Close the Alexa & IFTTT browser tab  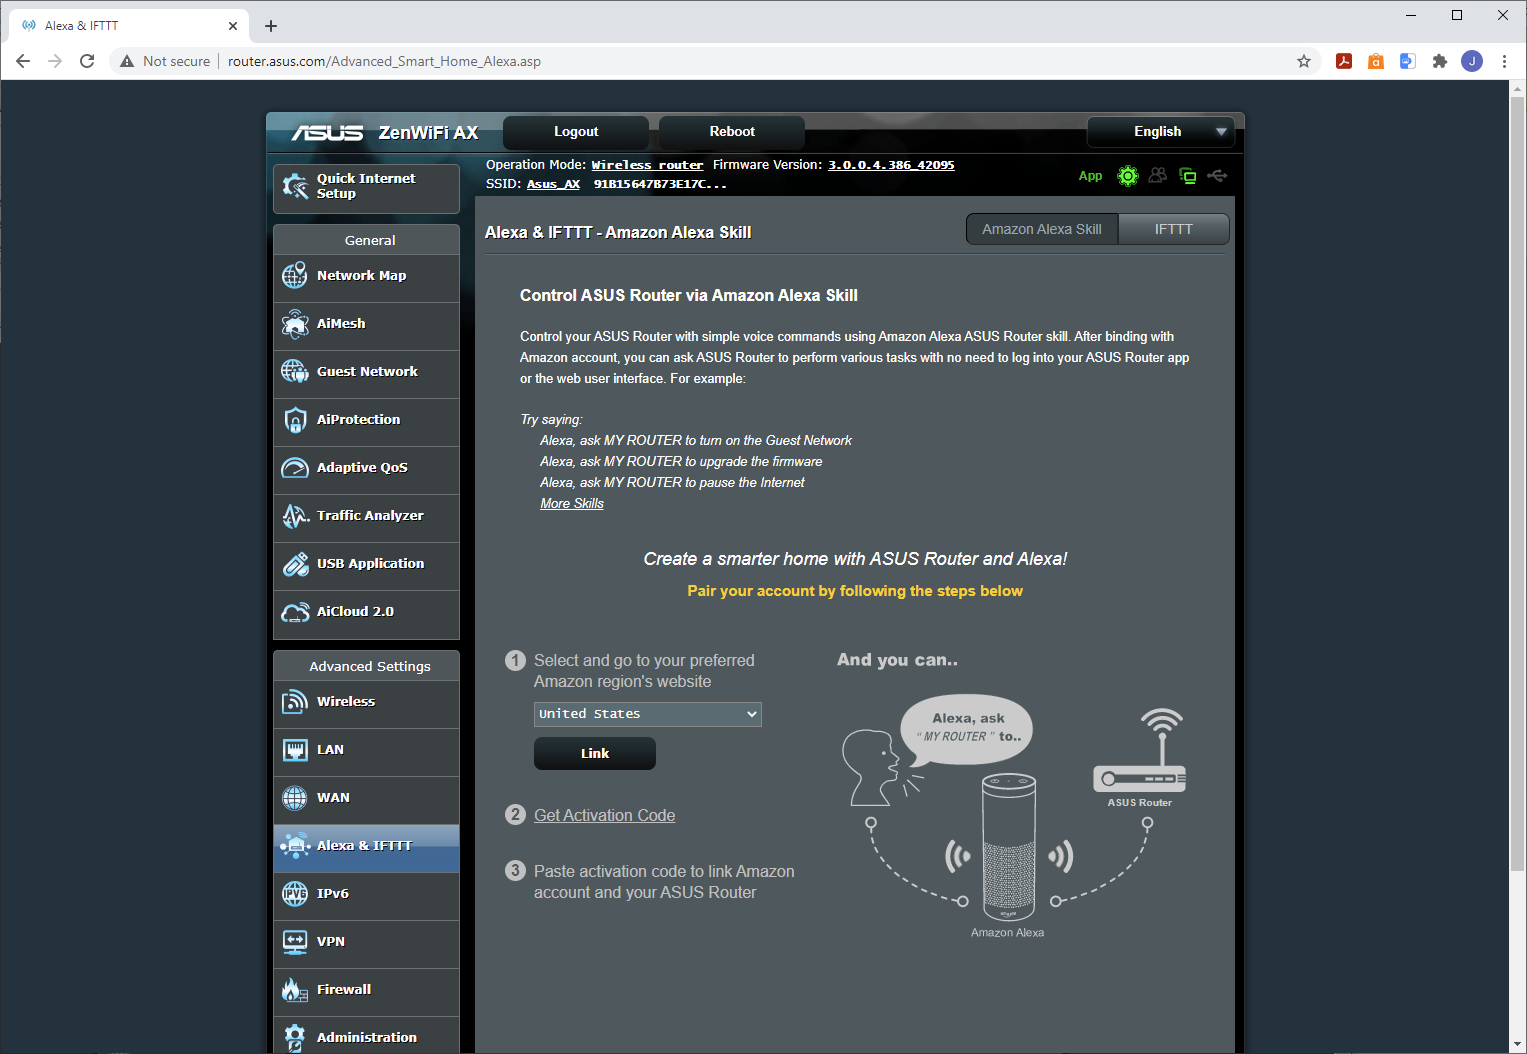[233, 26]
